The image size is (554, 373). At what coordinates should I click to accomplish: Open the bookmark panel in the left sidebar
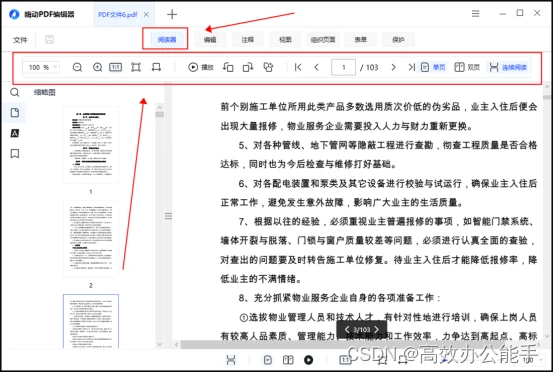click(15, 154)
